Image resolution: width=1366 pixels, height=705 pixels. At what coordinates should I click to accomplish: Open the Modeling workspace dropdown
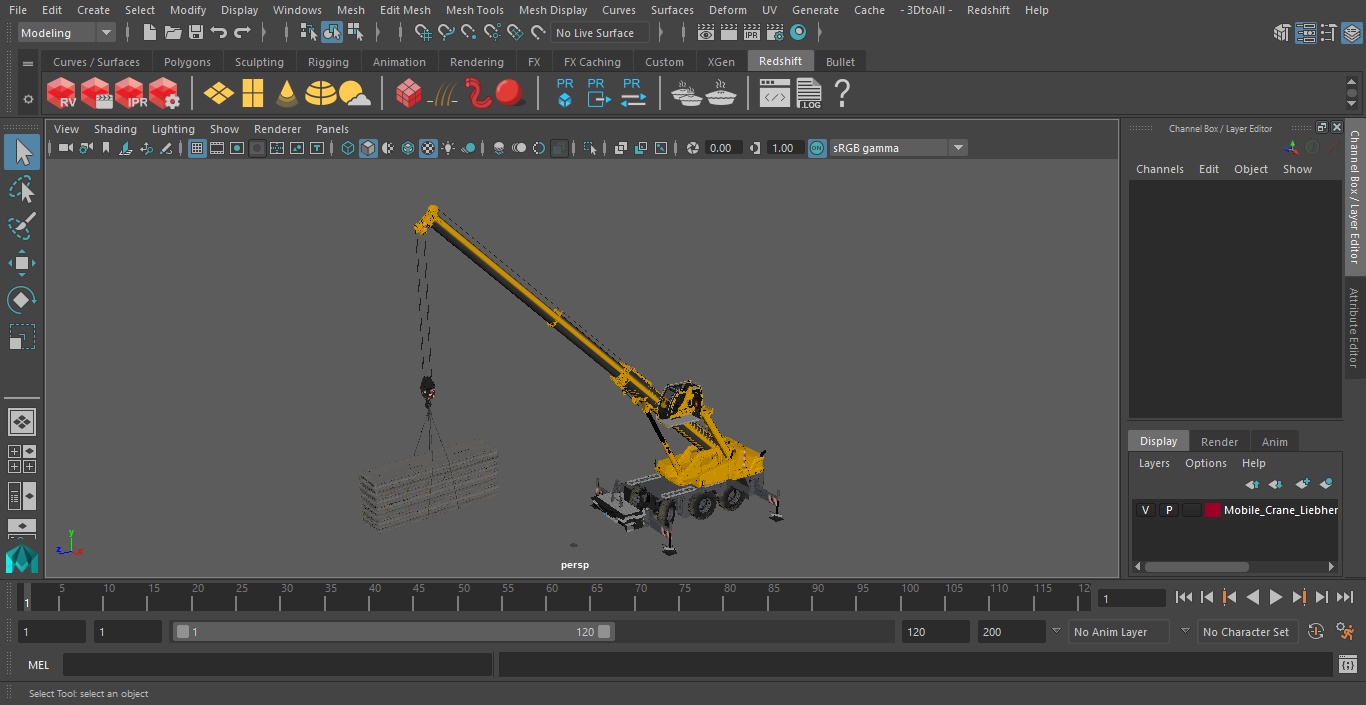pyautogui.click(x=67, y=33)
